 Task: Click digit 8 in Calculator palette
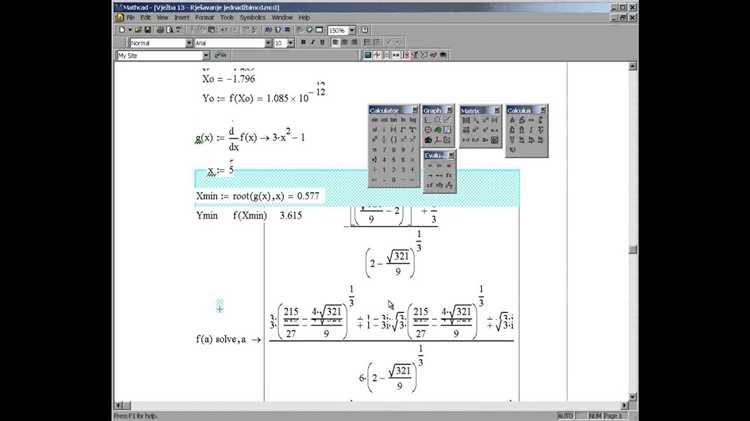394,150
